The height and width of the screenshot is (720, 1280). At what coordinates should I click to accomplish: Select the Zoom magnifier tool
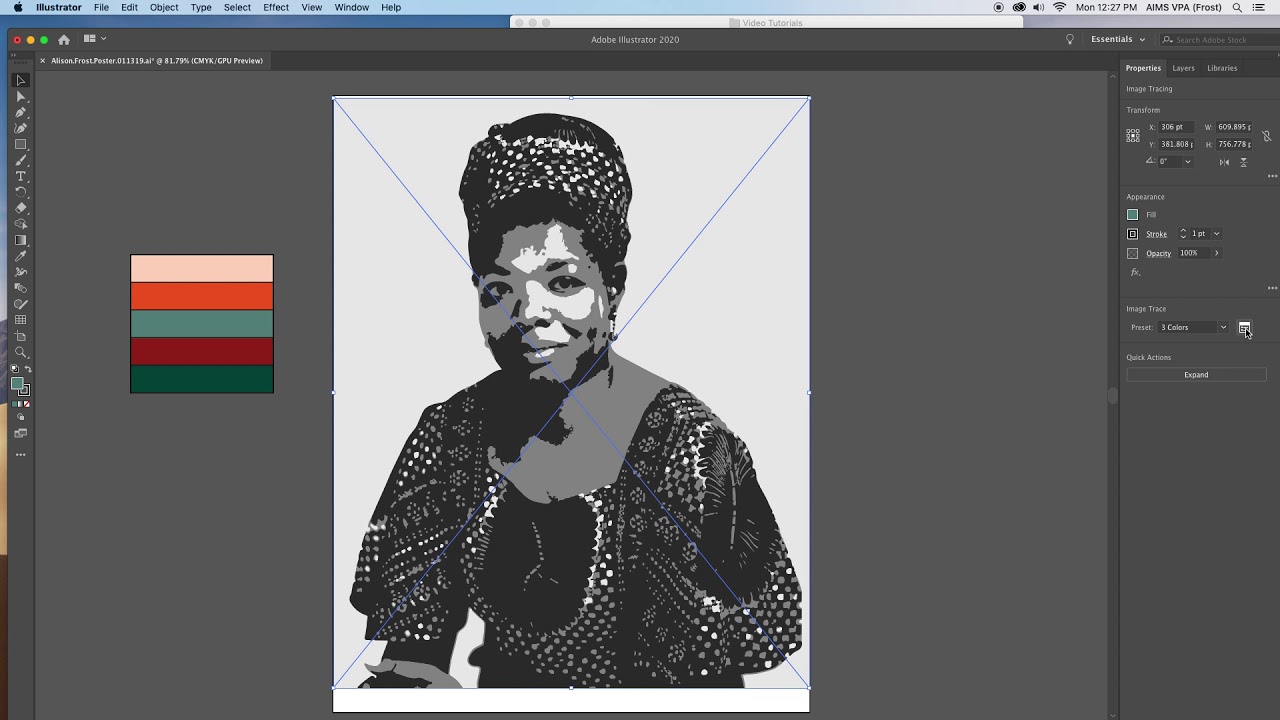click(x=20, y=352)
